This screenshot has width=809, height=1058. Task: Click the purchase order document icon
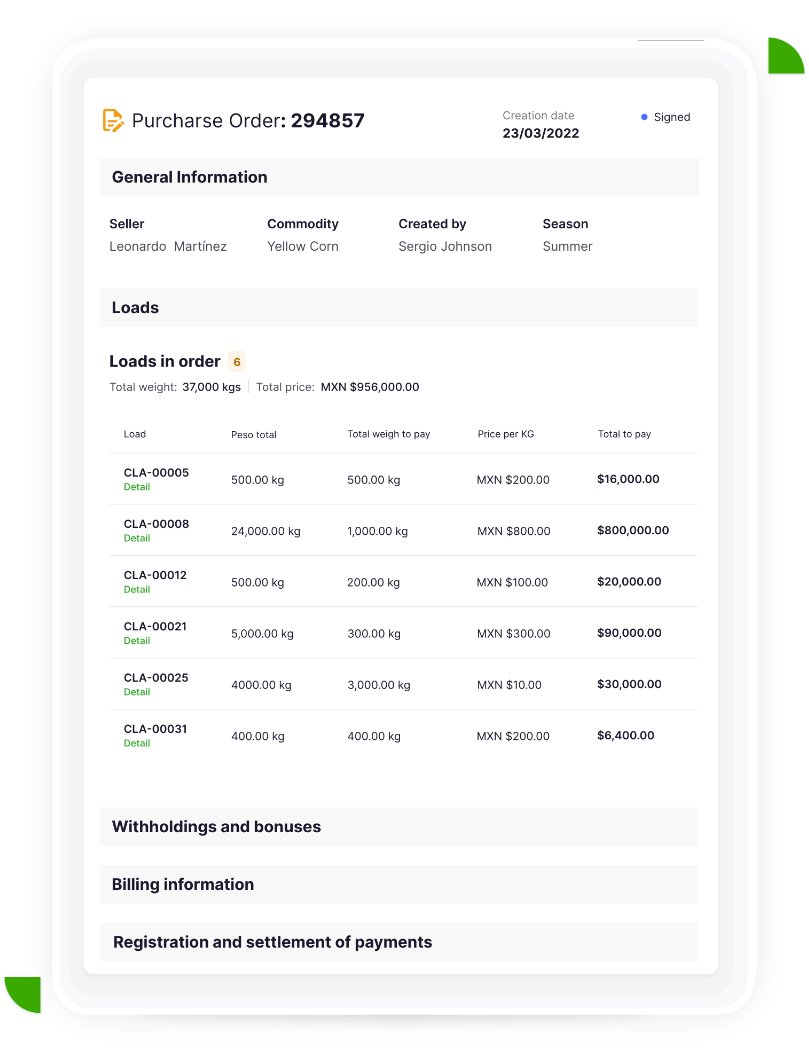[113, 120]
